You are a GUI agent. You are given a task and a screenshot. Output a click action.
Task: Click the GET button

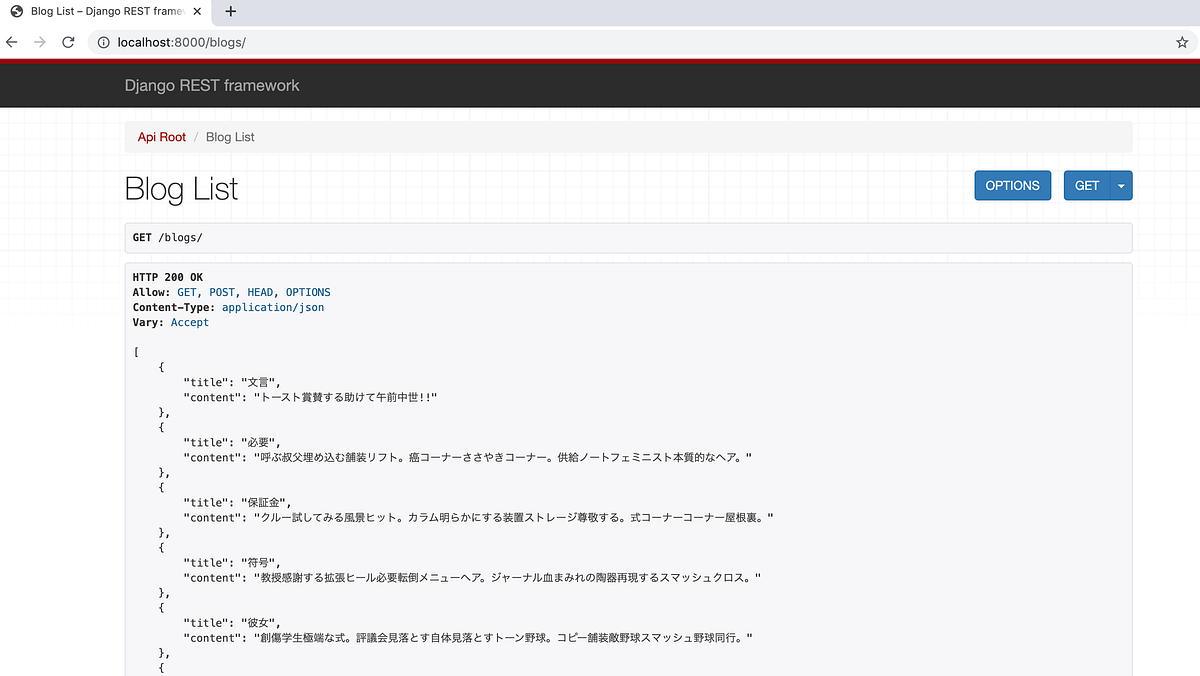tap(1087, 185)
